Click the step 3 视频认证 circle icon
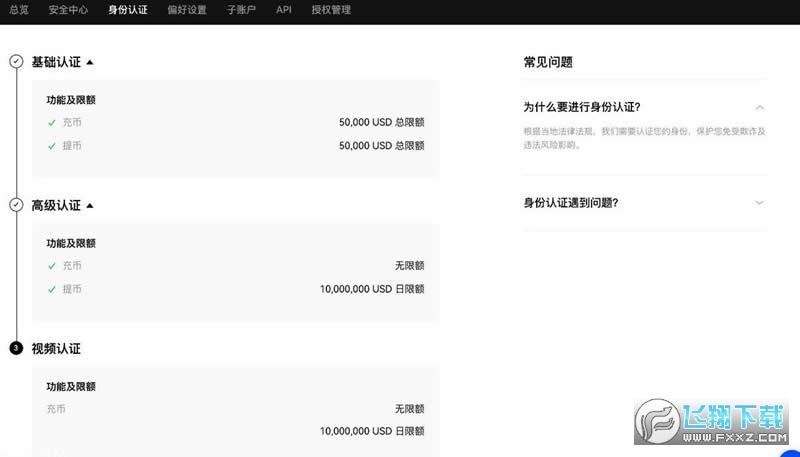 pyautogui.click(x=16, y=349)
